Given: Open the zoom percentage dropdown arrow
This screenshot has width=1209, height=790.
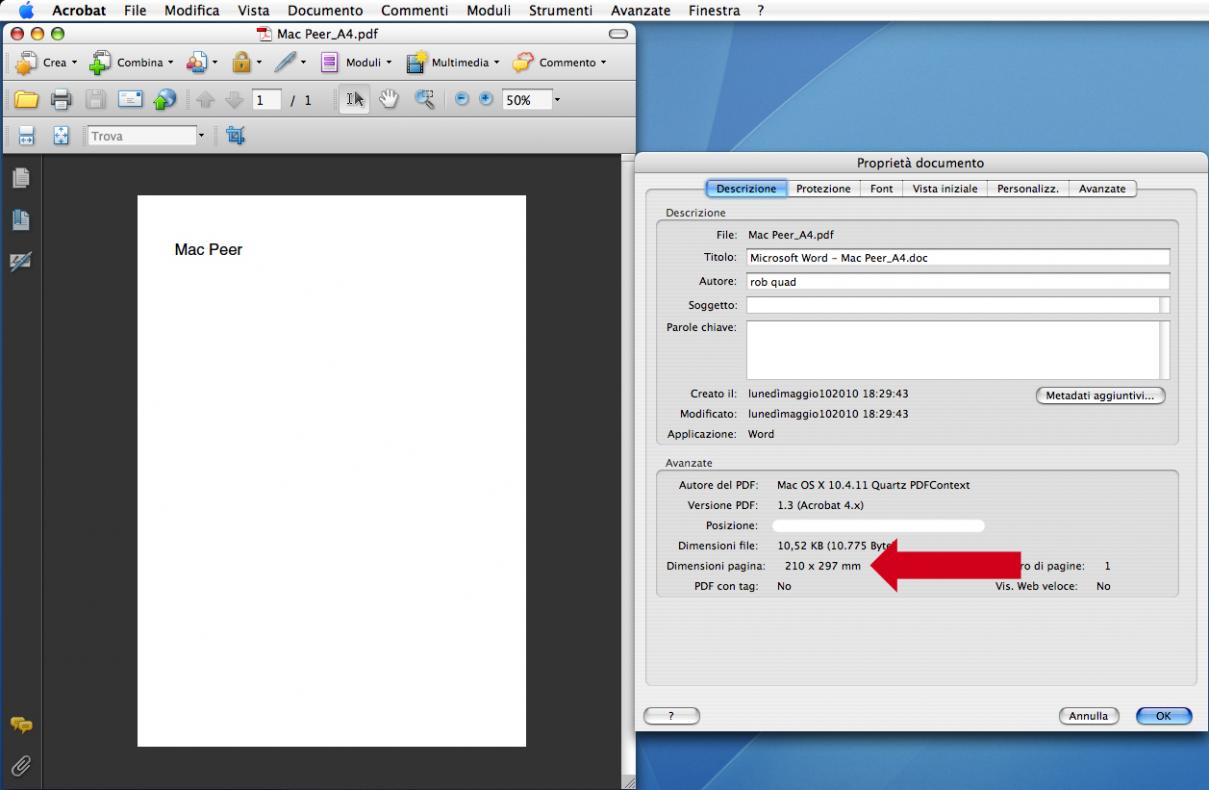Looking at the screenshot, I should 557,100.
